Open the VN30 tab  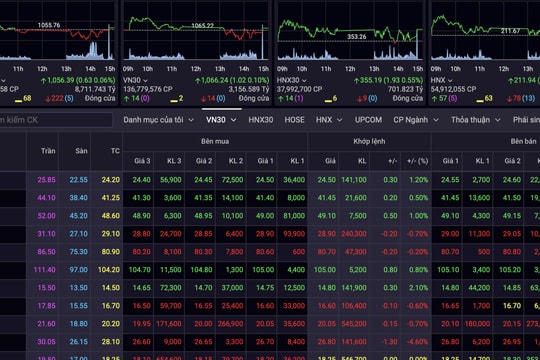216,120
